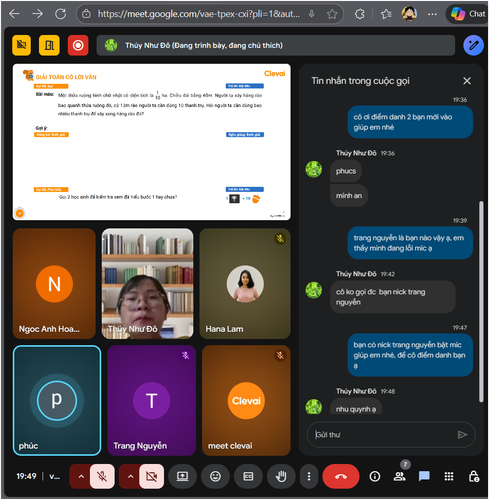
Task: Click the site security lock icon
Action: (x=86, y=14)
